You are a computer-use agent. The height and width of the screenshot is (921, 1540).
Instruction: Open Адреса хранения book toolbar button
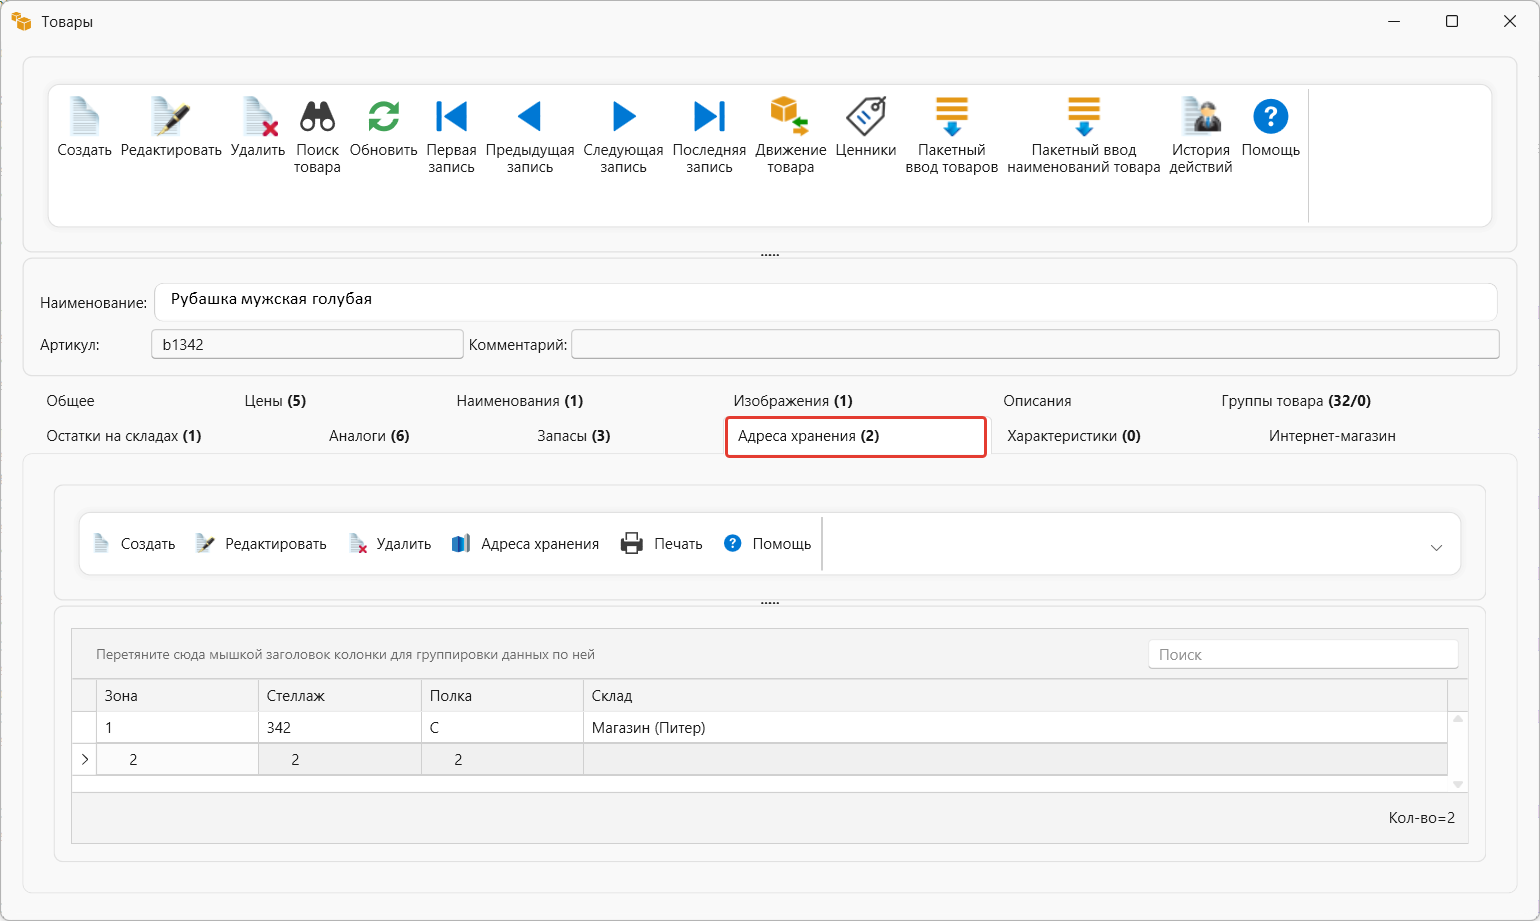525,544
